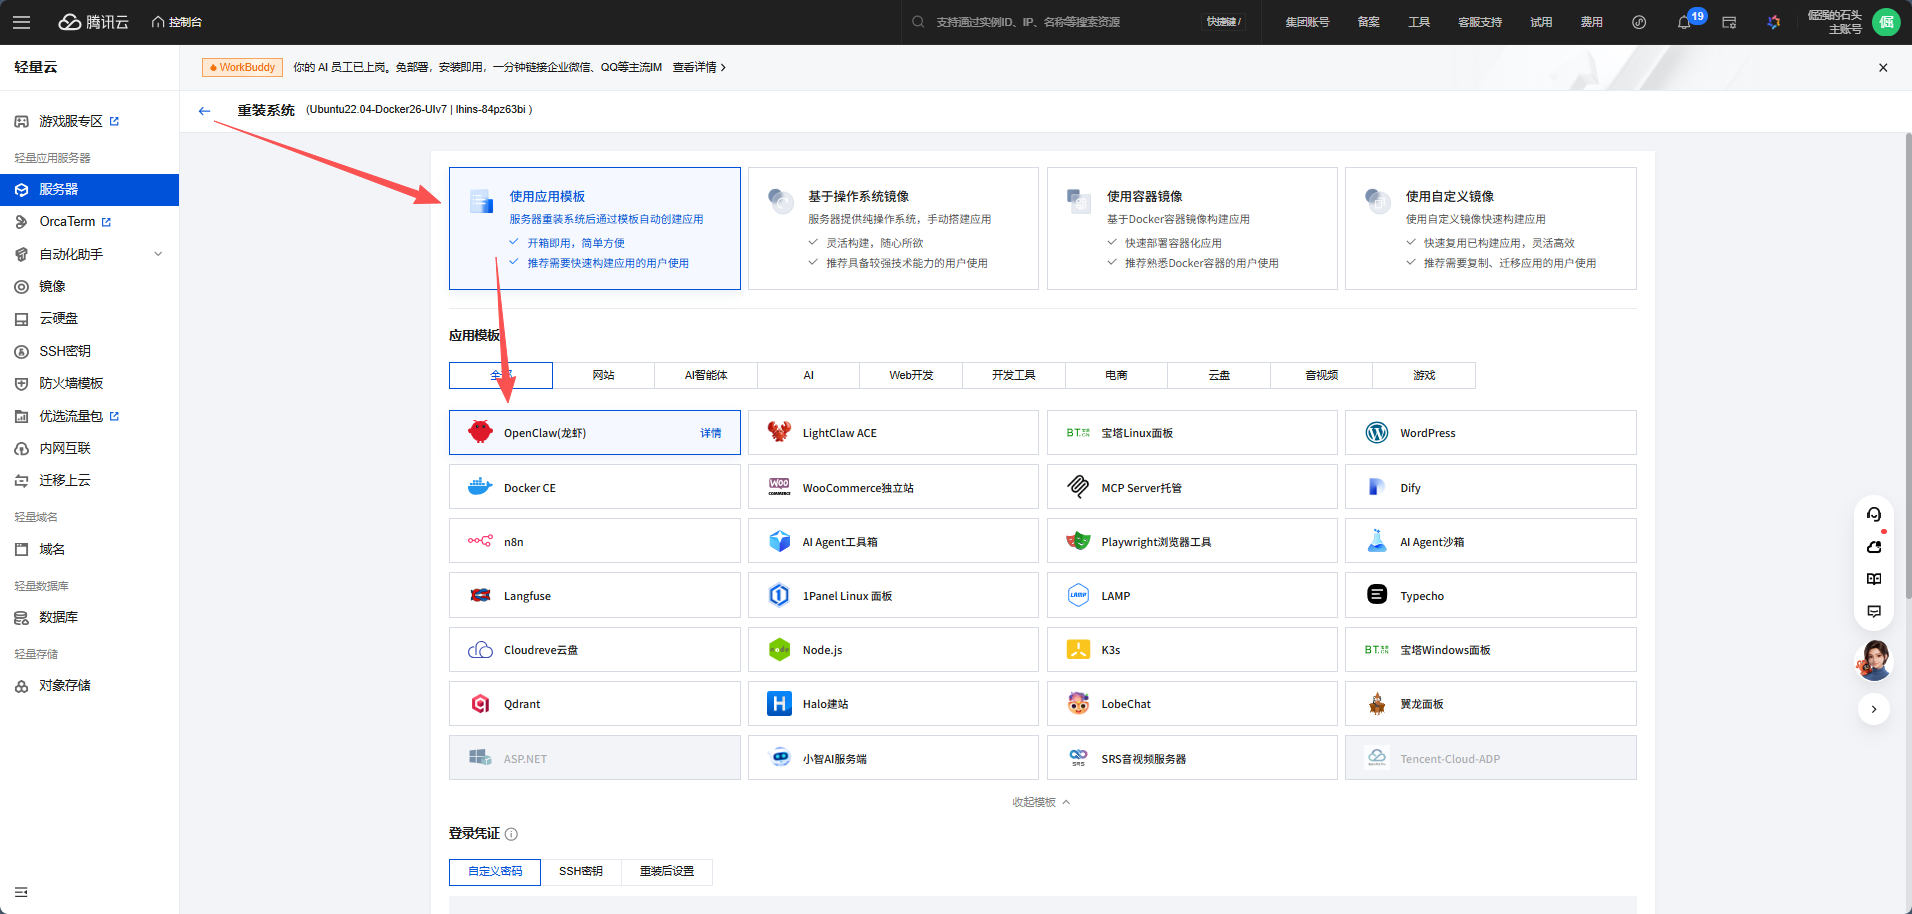This screenshot has width=1912, height=914.
Task: Go to 控制台 home link
Action: tap(177, 22)
